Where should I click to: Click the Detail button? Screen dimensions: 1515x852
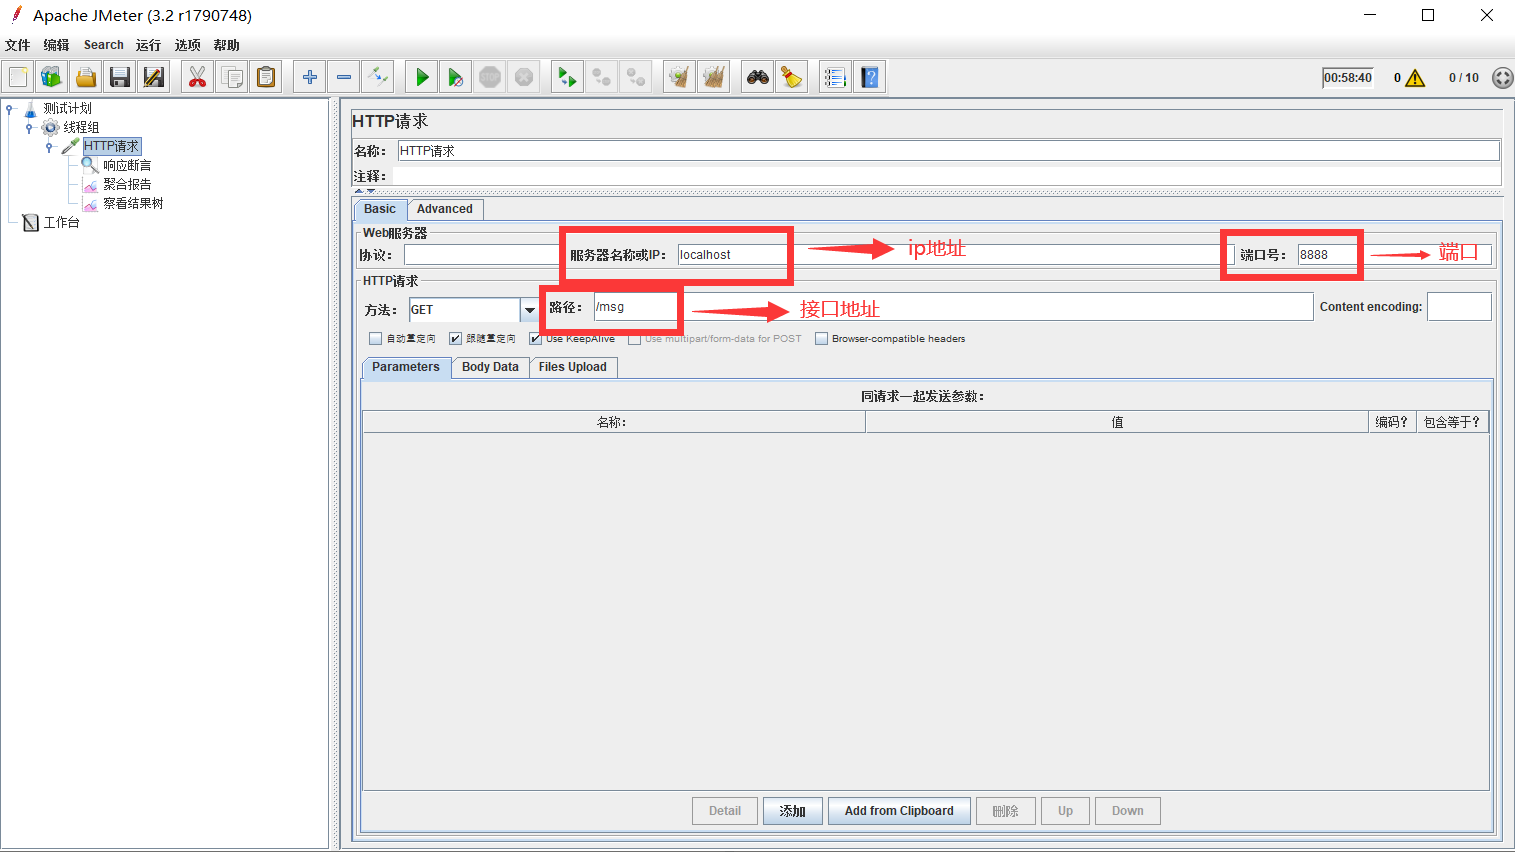(x=725, y=811)
